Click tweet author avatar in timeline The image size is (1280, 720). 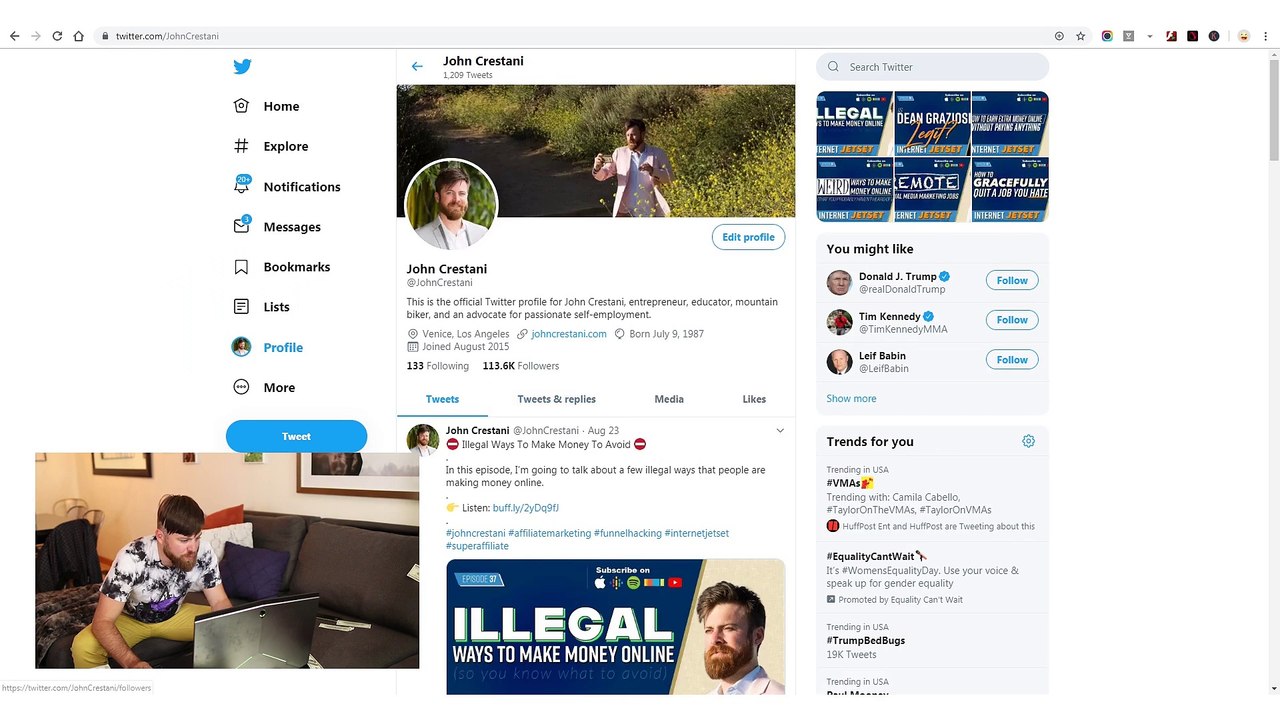click(422, 440)
